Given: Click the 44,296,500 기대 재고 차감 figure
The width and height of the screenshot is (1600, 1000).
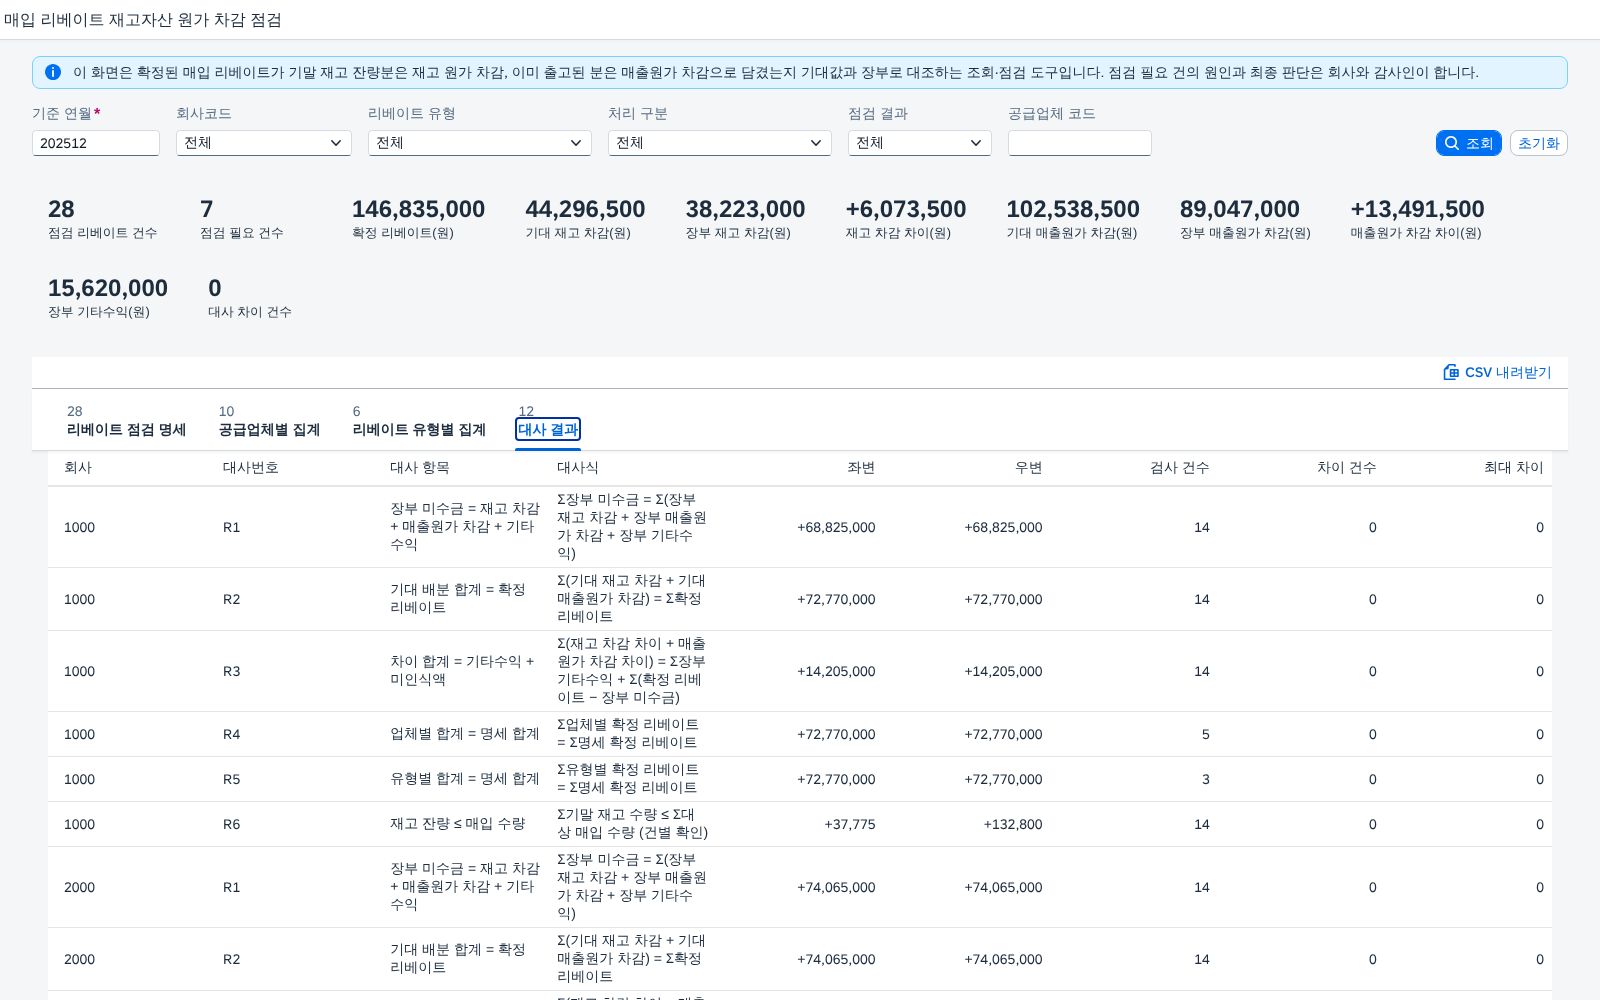Looking at the screenshot, I should (585, 209).
